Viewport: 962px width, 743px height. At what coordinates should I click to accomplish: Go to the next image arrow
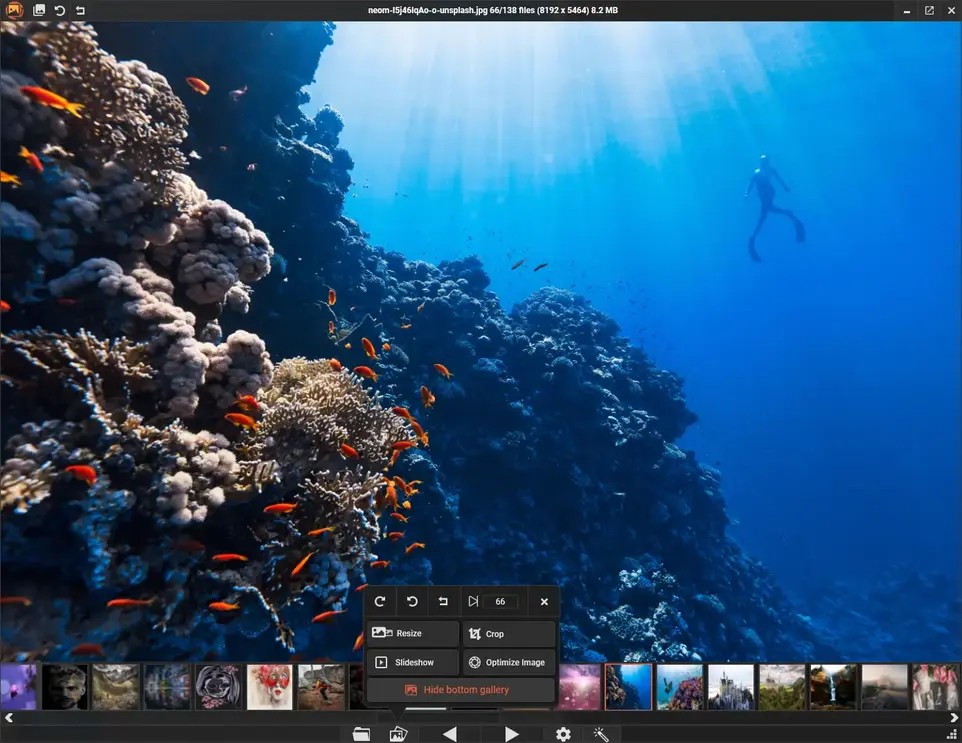(512, 734)
